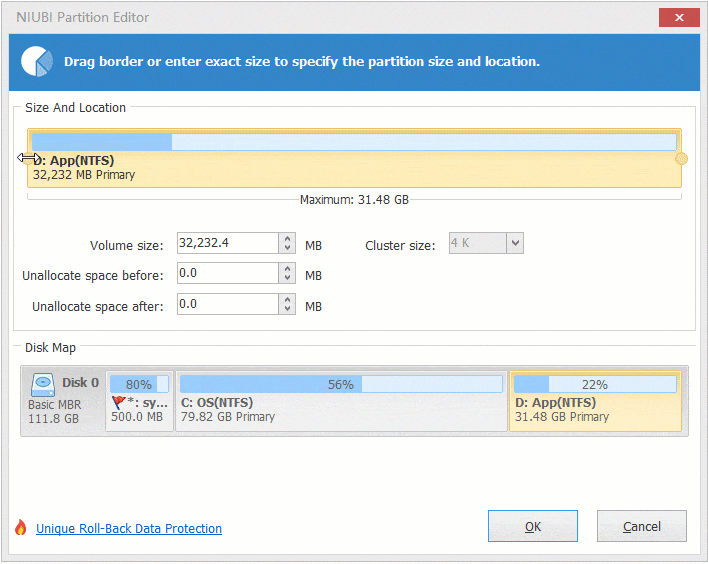Click the 56% usage bar of C: drive

pos(341,384)
